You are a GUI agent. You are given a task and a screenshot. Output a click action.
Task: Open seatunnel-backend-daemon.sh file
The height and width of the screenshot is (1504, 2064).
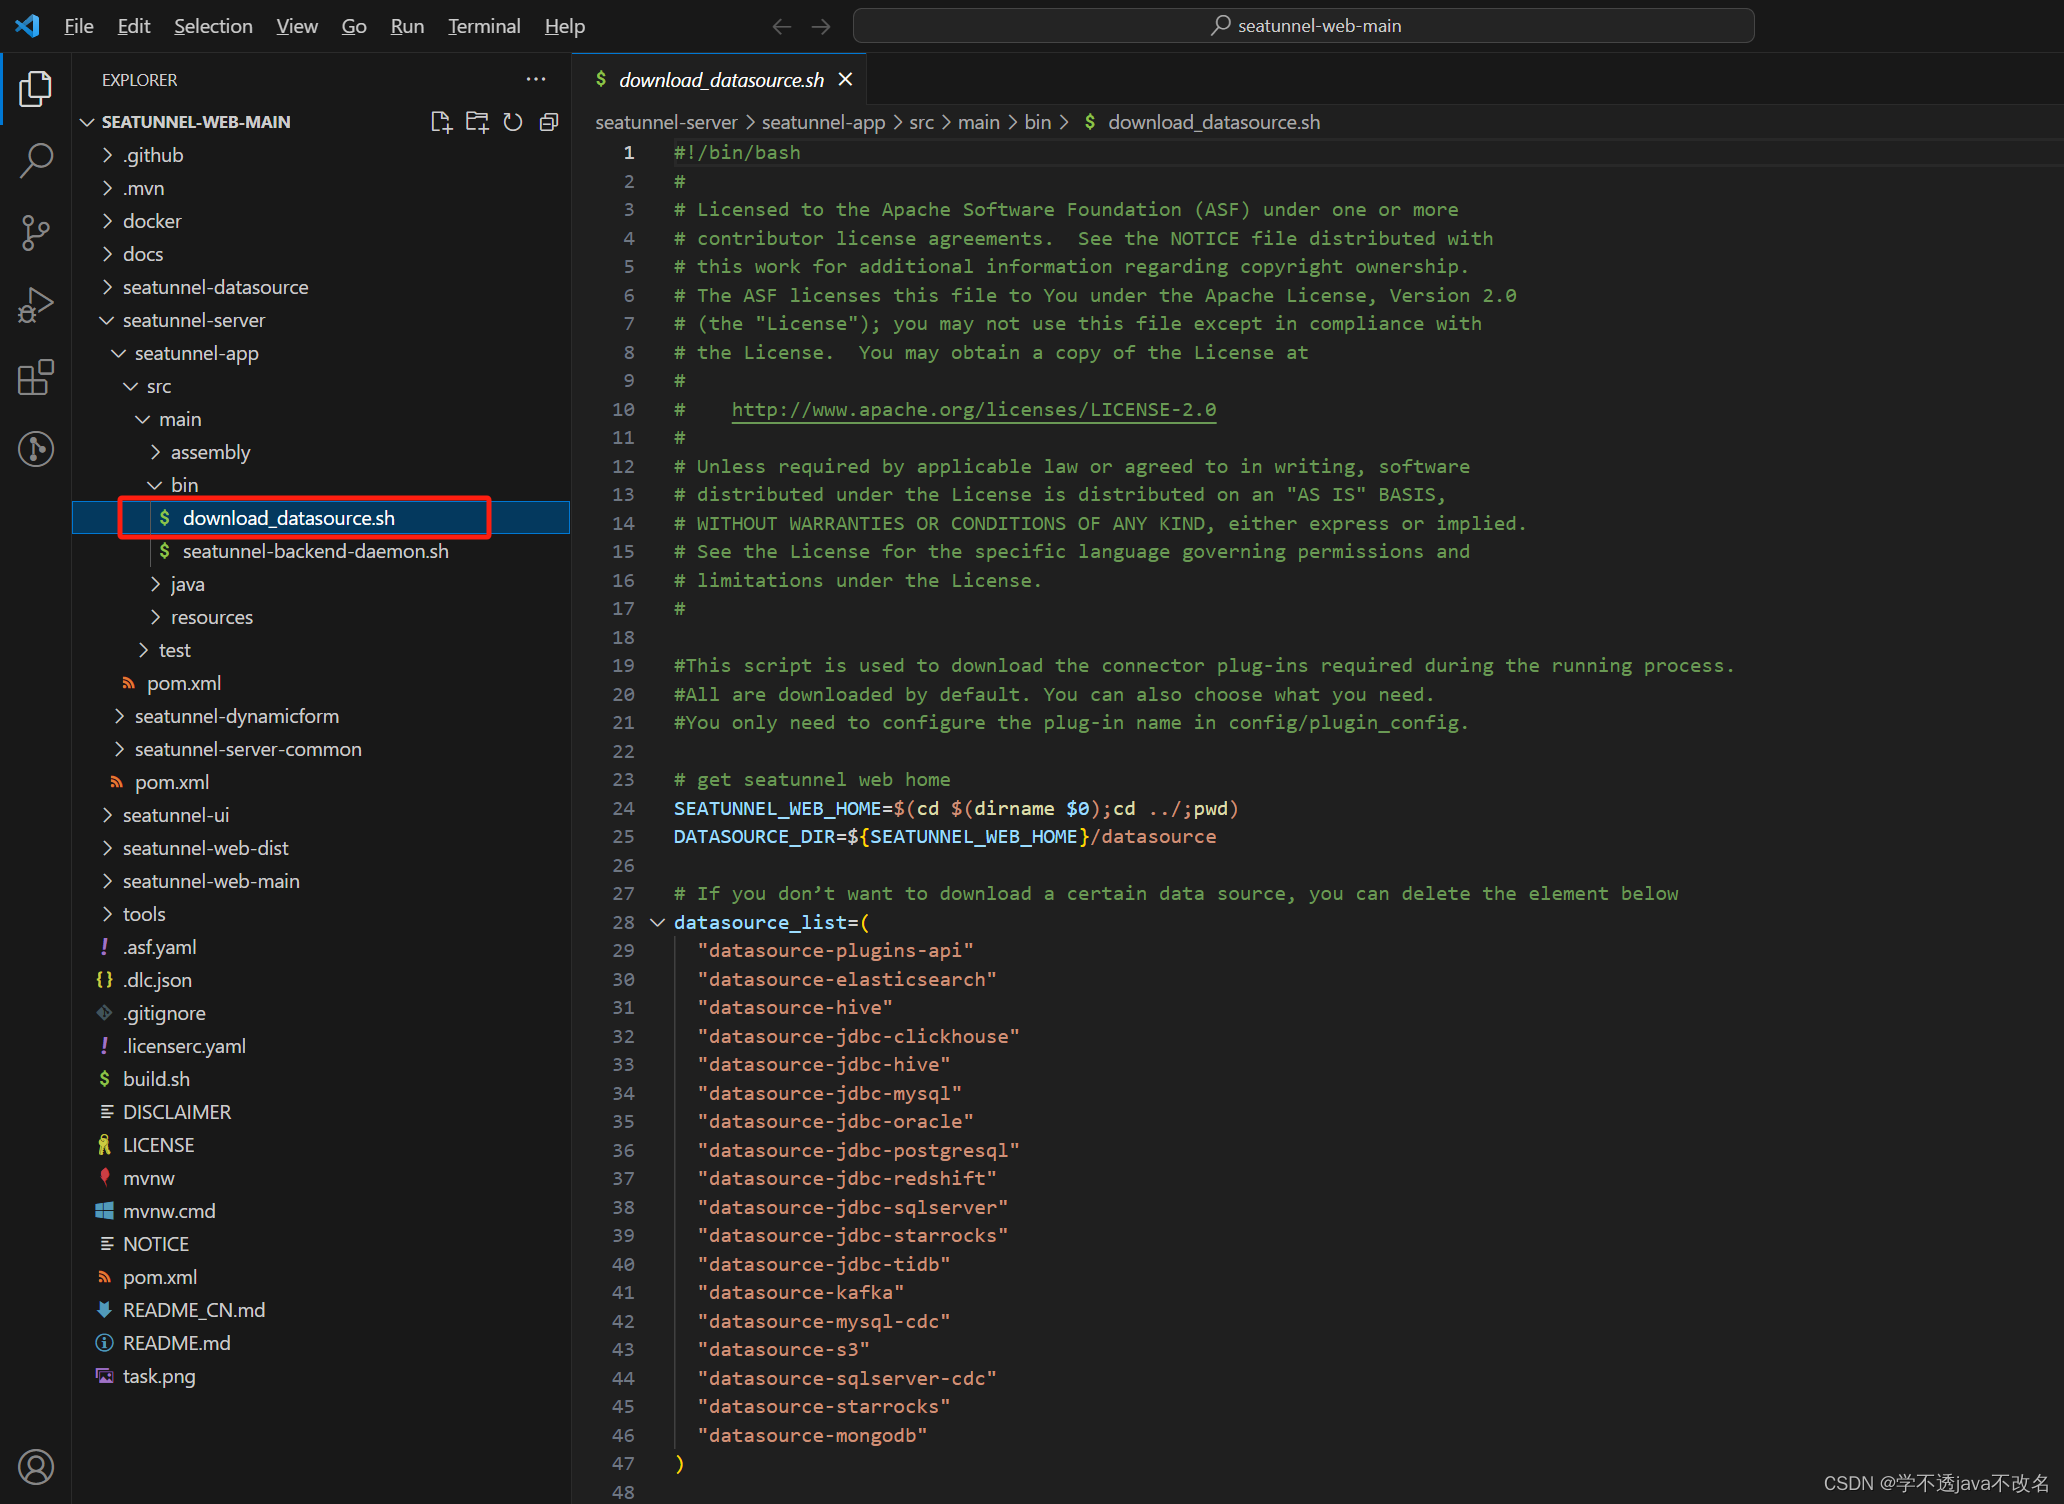315,551
